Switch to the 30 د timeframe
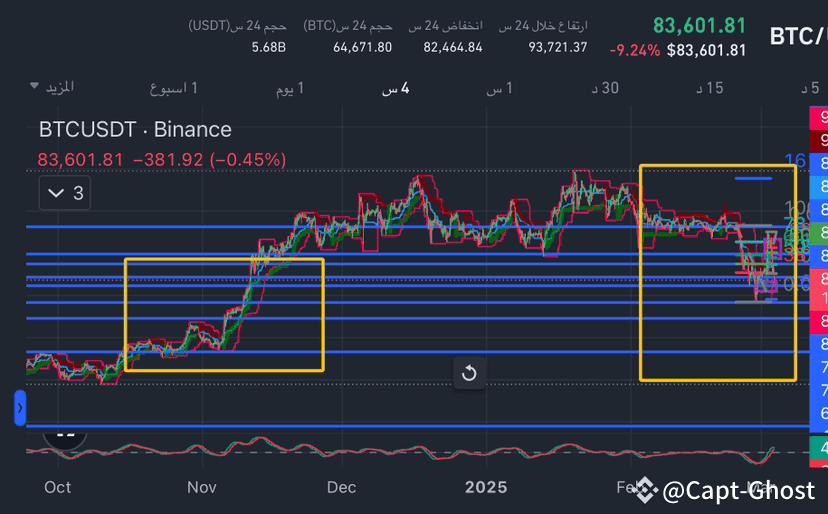The image size is (828, 514). (605, 88)
